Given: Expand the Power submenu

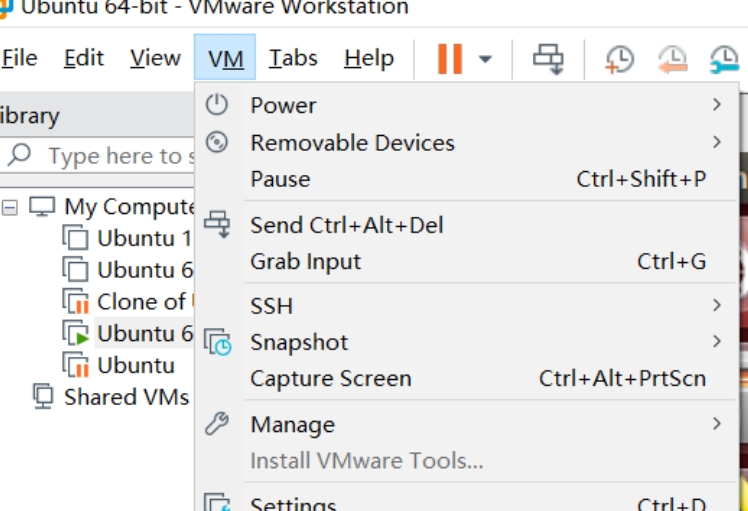Looking at the screenshot, I should 467,105.
